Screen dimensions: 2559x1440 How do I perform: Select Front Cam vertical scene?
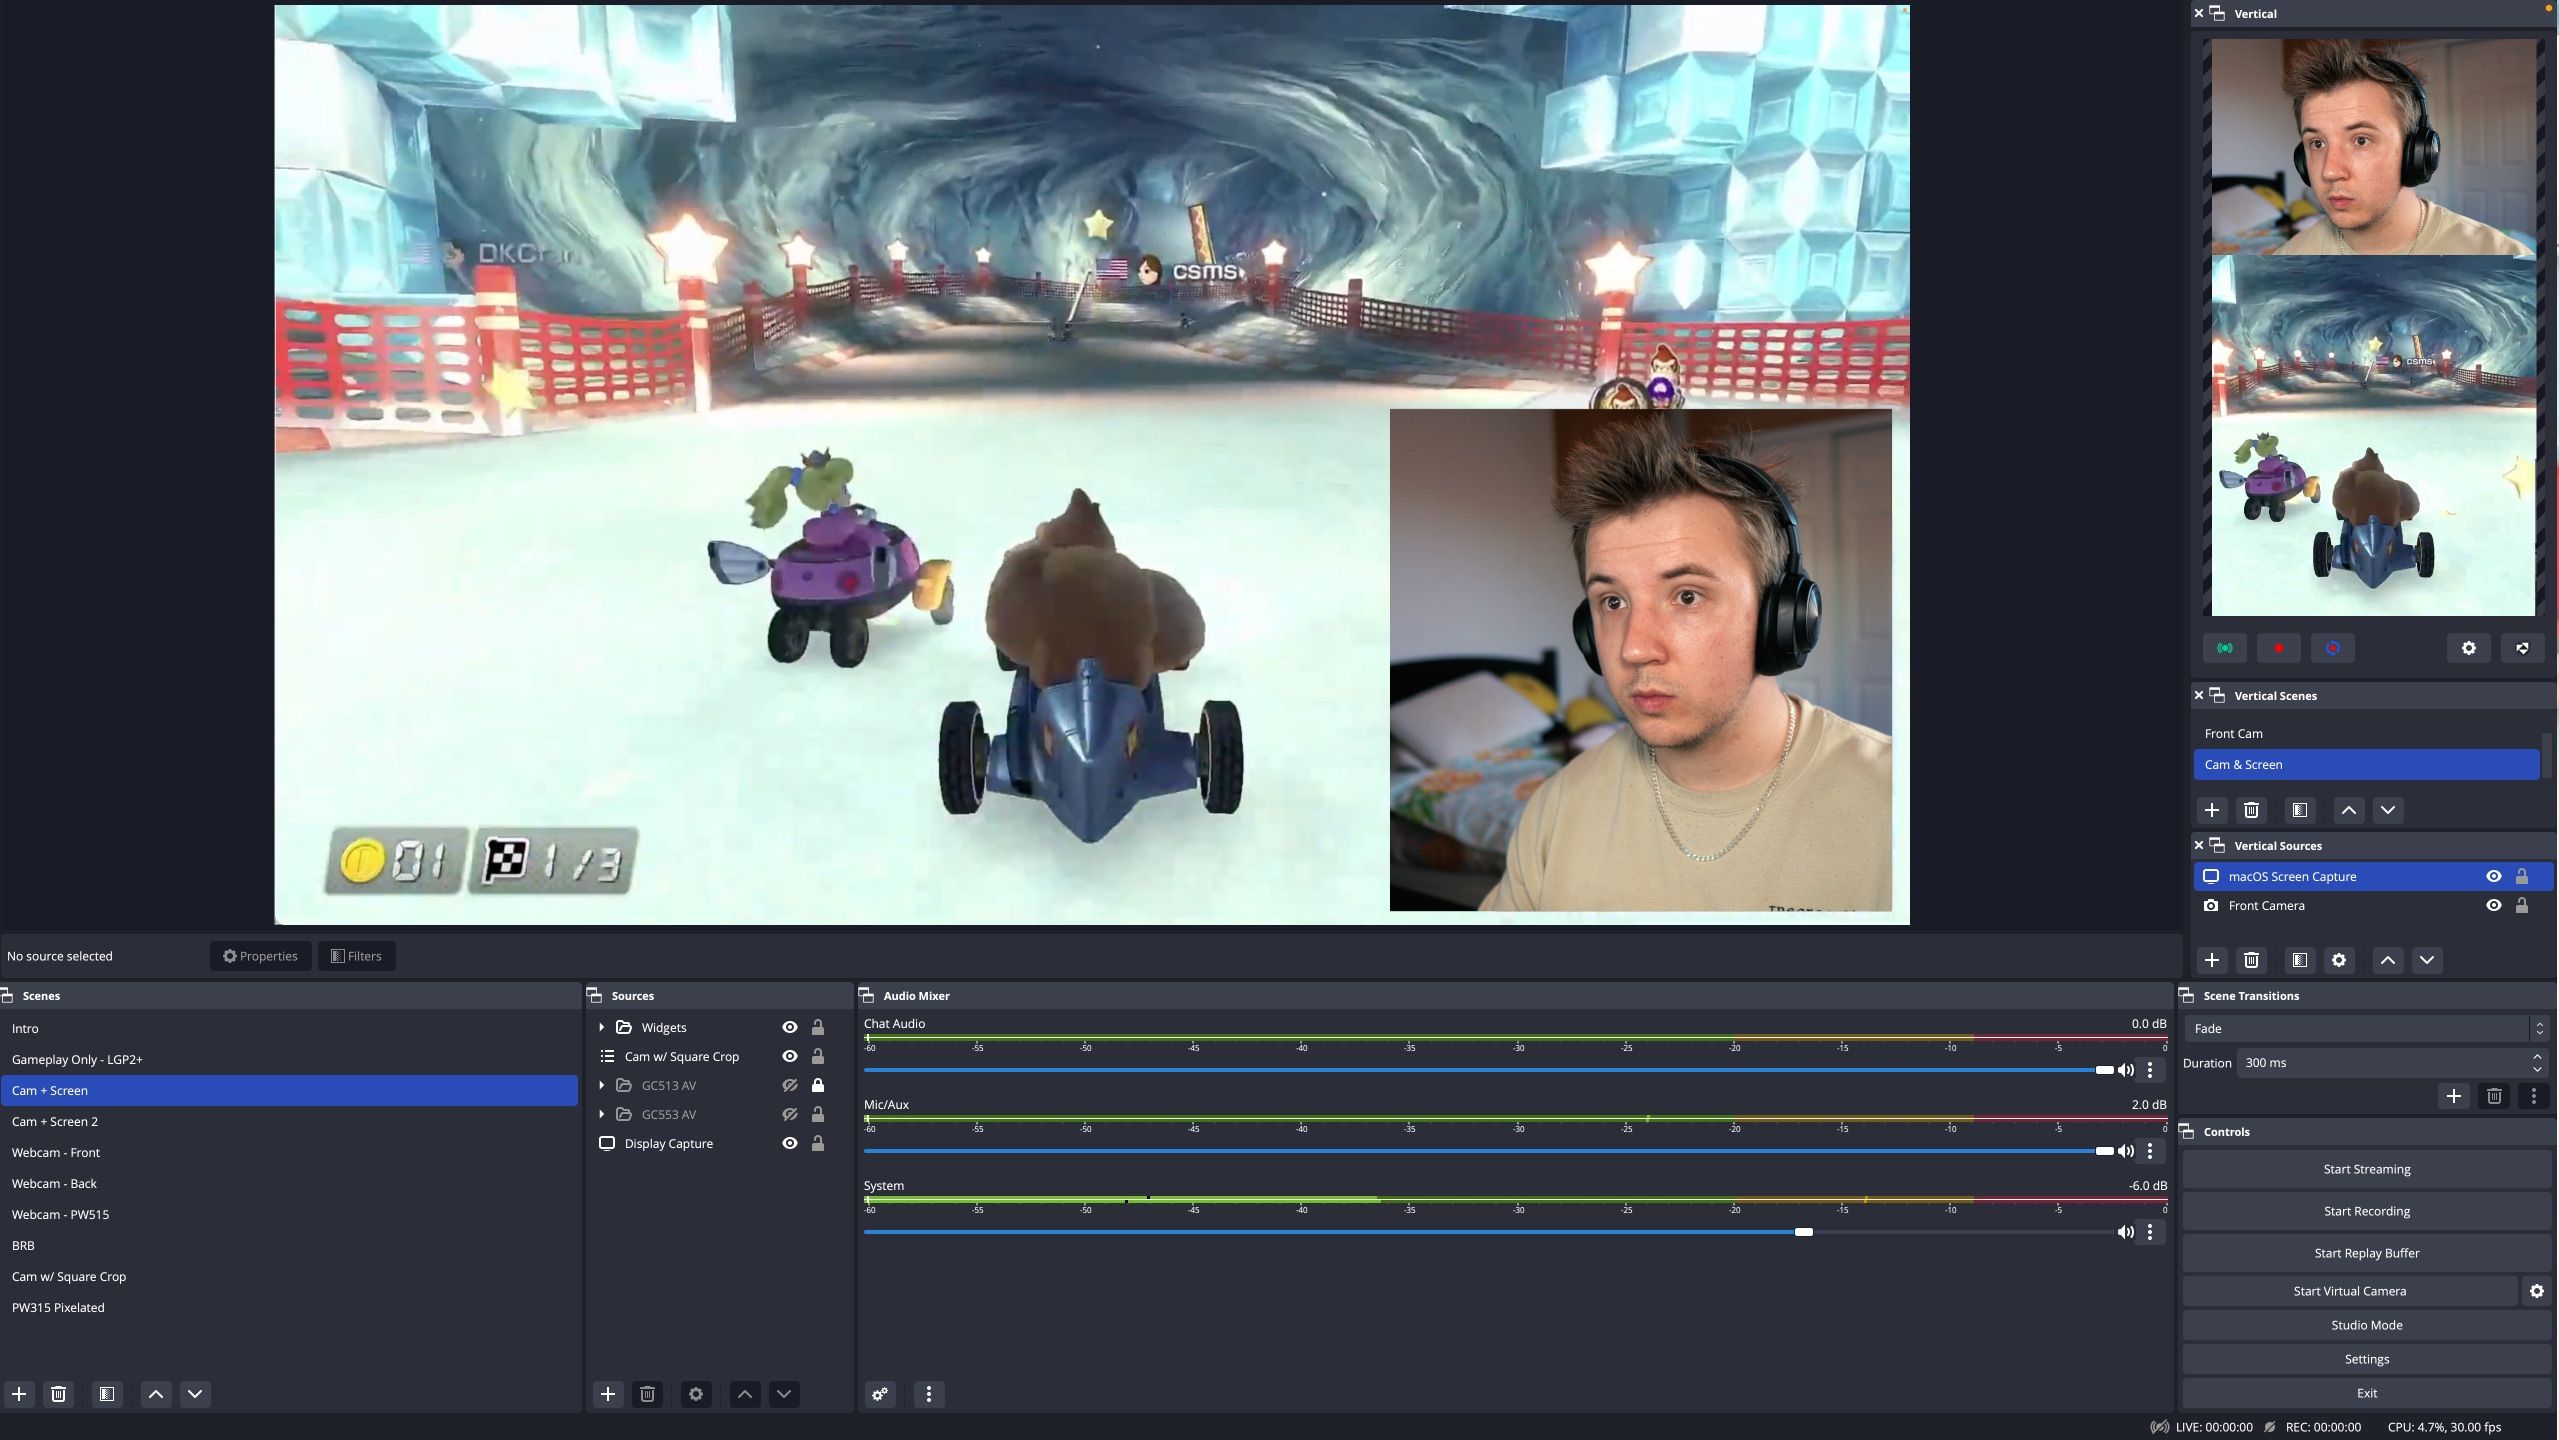pos(2233,733)
